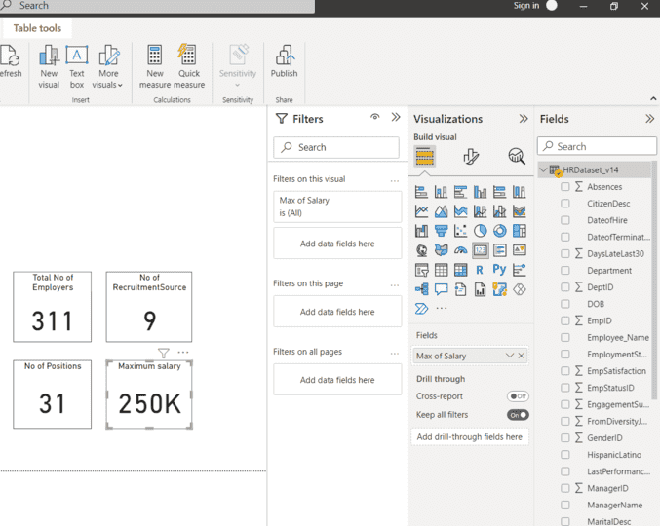
Task: Collapse the Visualizations pane with chevrons
Action: [523, 119]
